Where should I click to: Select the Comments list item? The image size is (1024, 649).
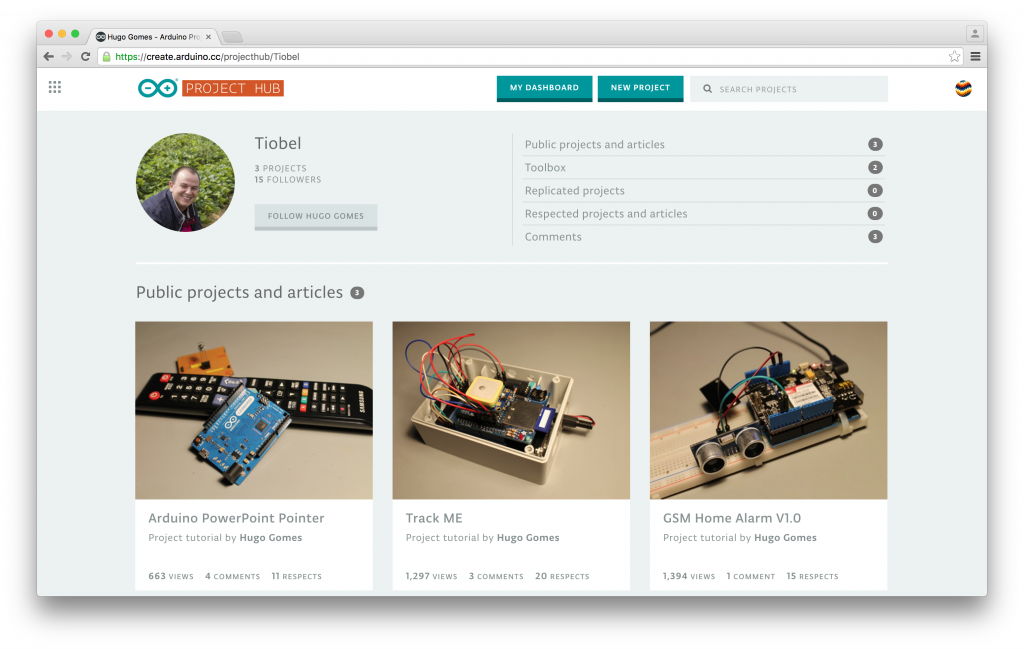703,237
